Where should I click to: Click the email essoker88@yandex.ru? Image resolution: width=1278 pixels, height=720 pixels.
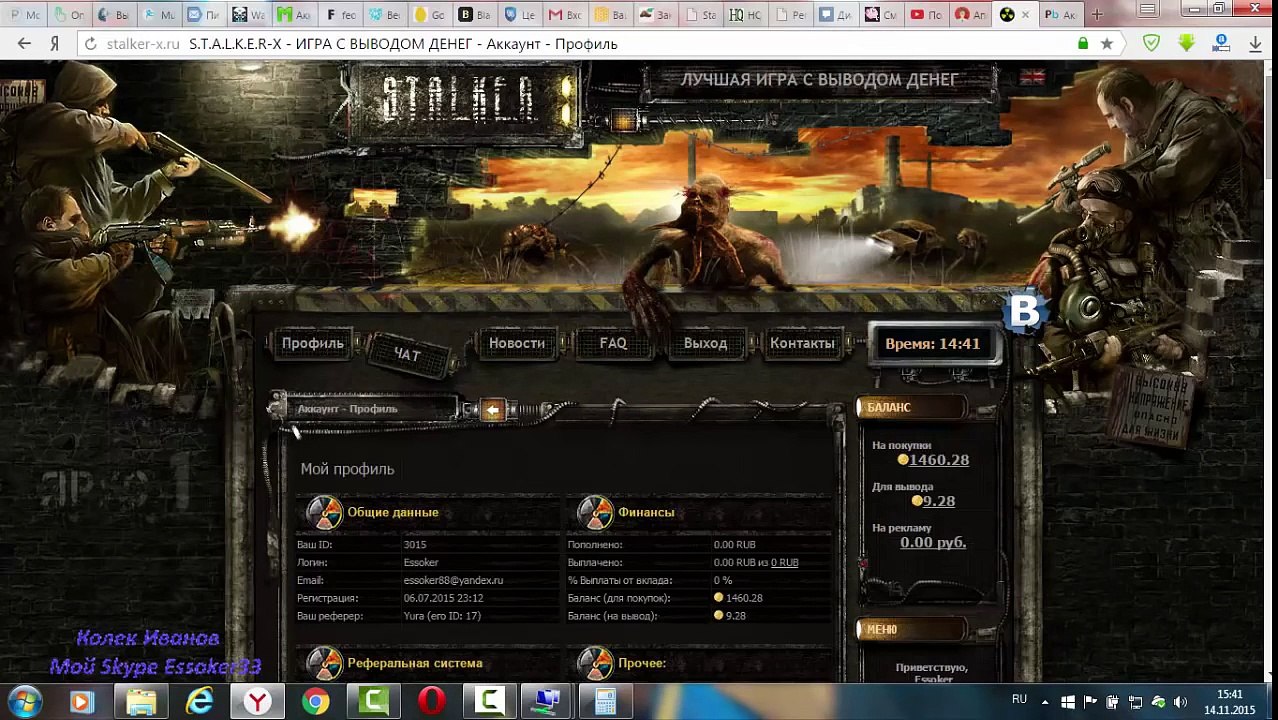[453, 580]
